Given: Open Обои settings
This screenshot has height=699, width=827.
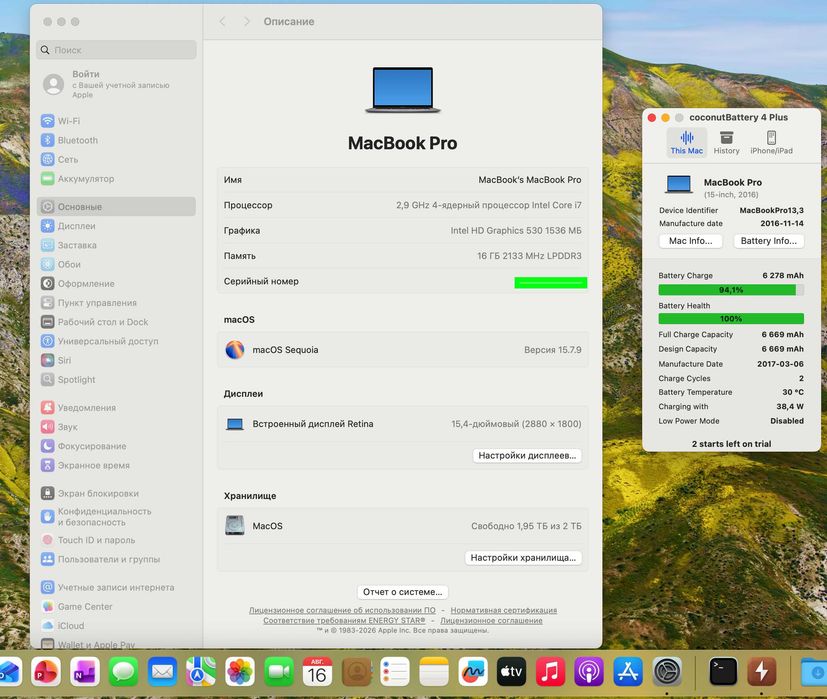Looking at the screenshot, I should coord(117,264).
